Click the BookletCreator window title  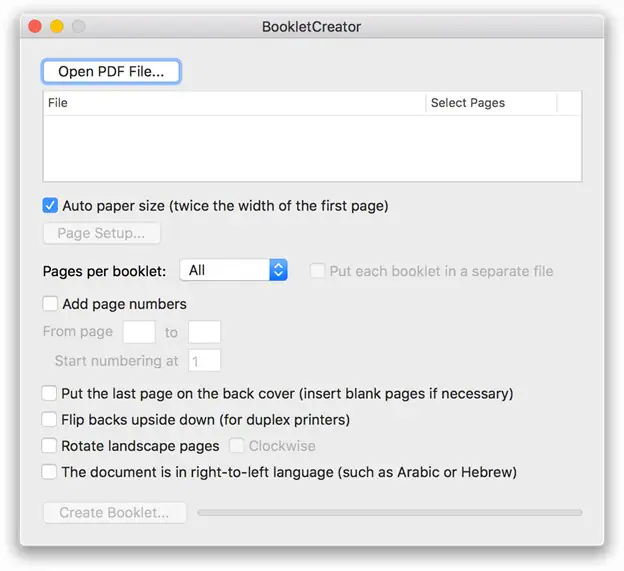pyautogui.click(x=312, y=27)
